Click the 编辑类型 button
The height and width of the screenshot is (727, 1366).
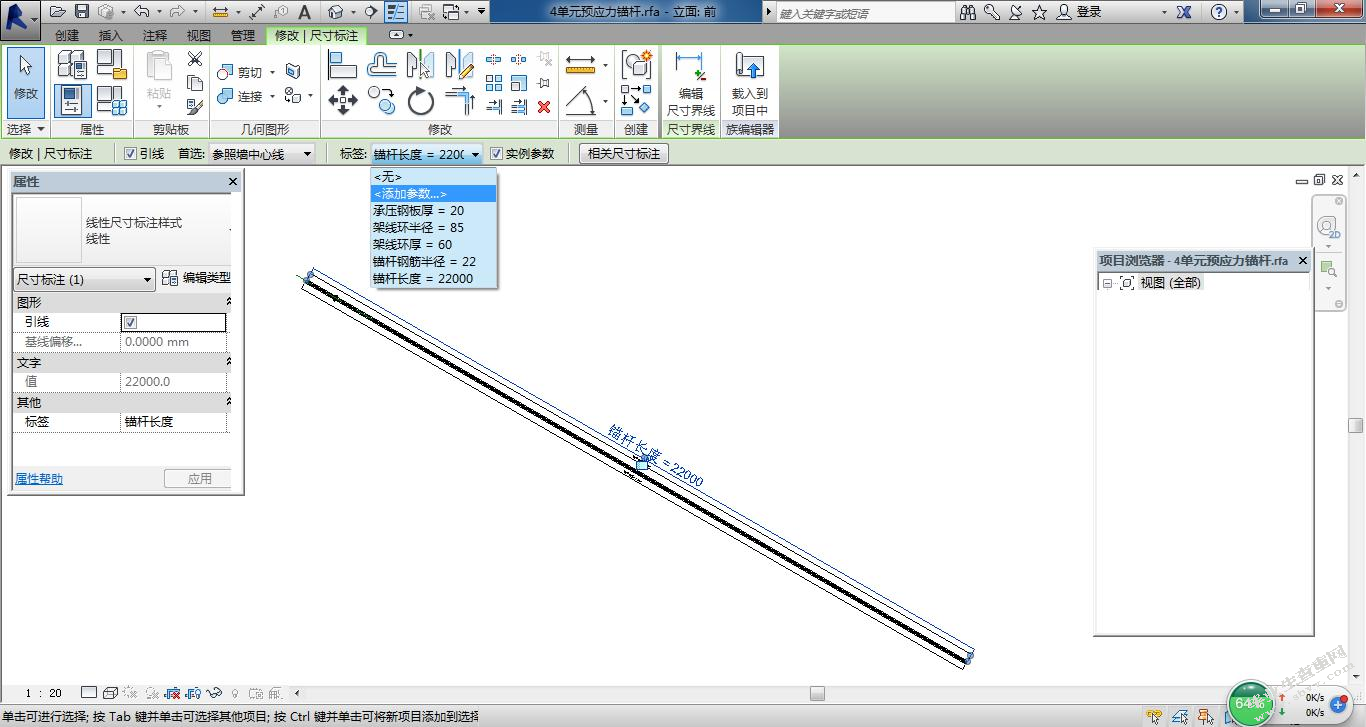(x=196, y=279)
